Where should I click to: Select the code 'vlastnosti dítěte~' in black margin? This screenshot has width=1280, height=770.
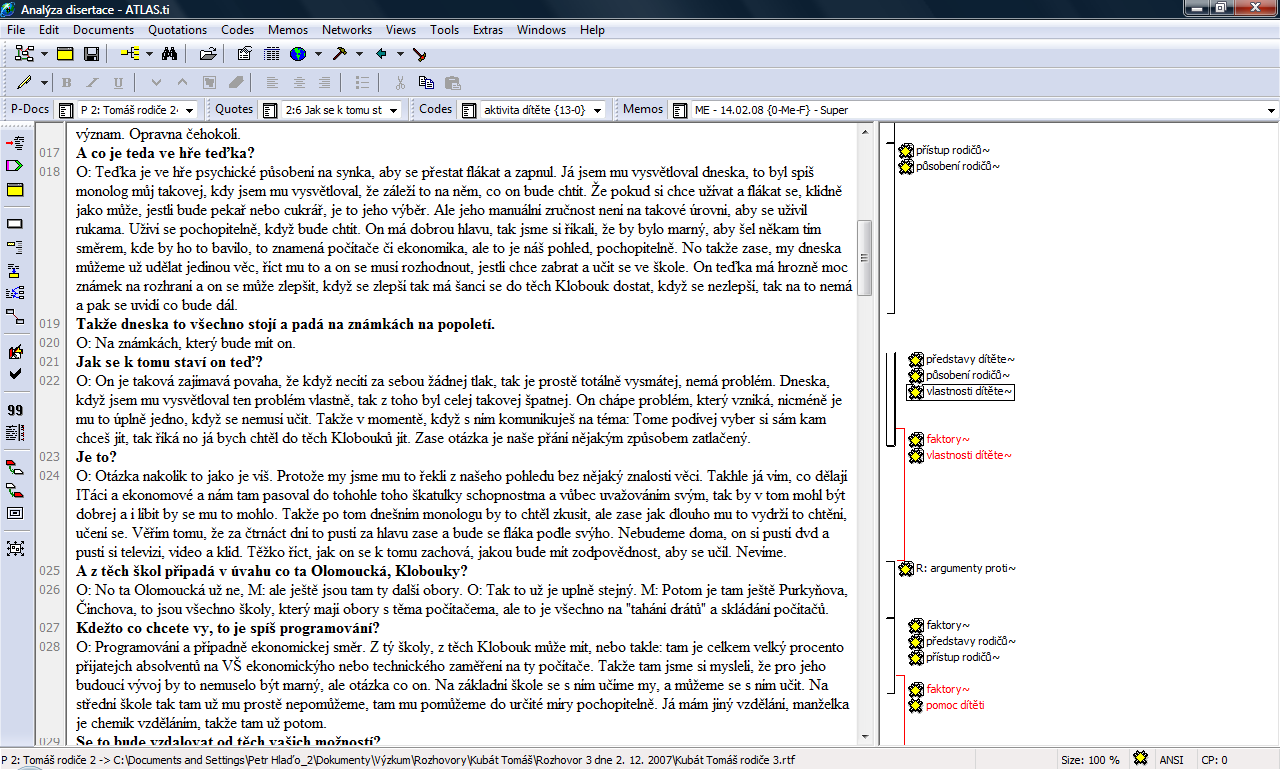click(961, 392)
